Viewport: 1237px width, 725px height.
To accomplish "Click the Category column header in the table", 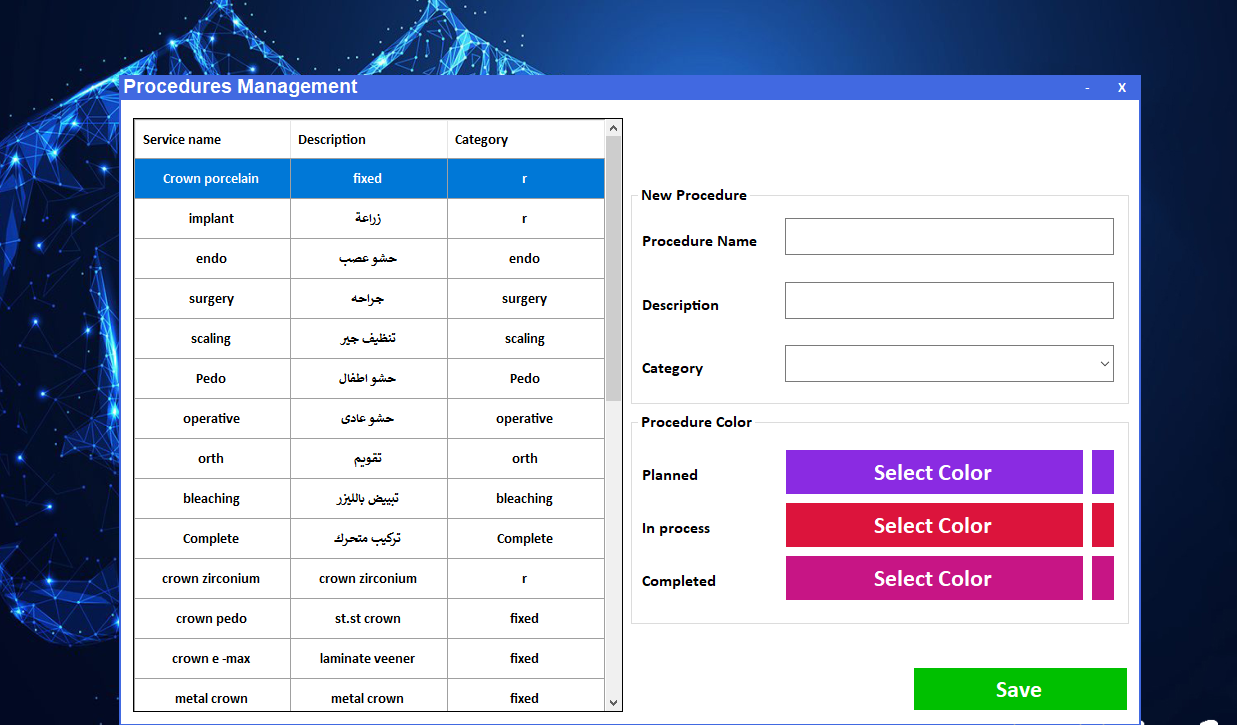I will [x=526, y=139].
